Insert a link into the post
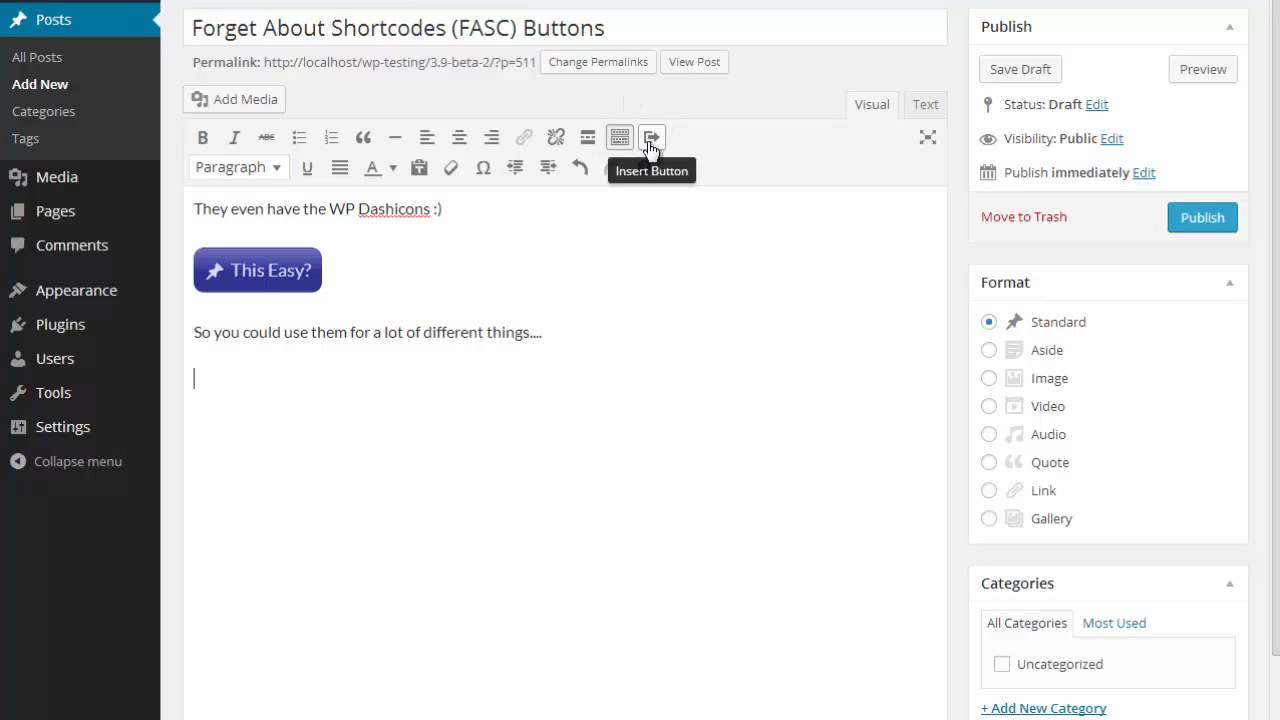This screenshot has height=720, width=1280. click(x=523, y=137)
